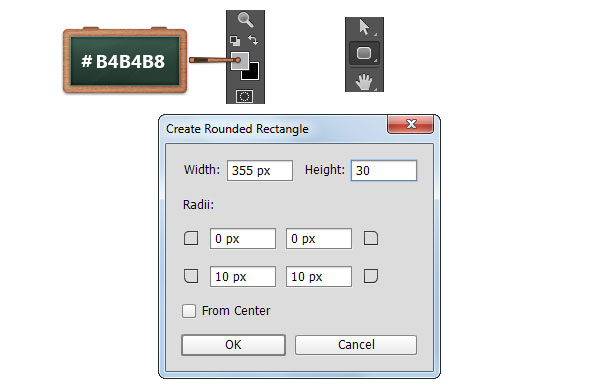Close the Create Rounded Rectangle dialog
This screenshot has height=389, width=600.
[x=411, y=124]
